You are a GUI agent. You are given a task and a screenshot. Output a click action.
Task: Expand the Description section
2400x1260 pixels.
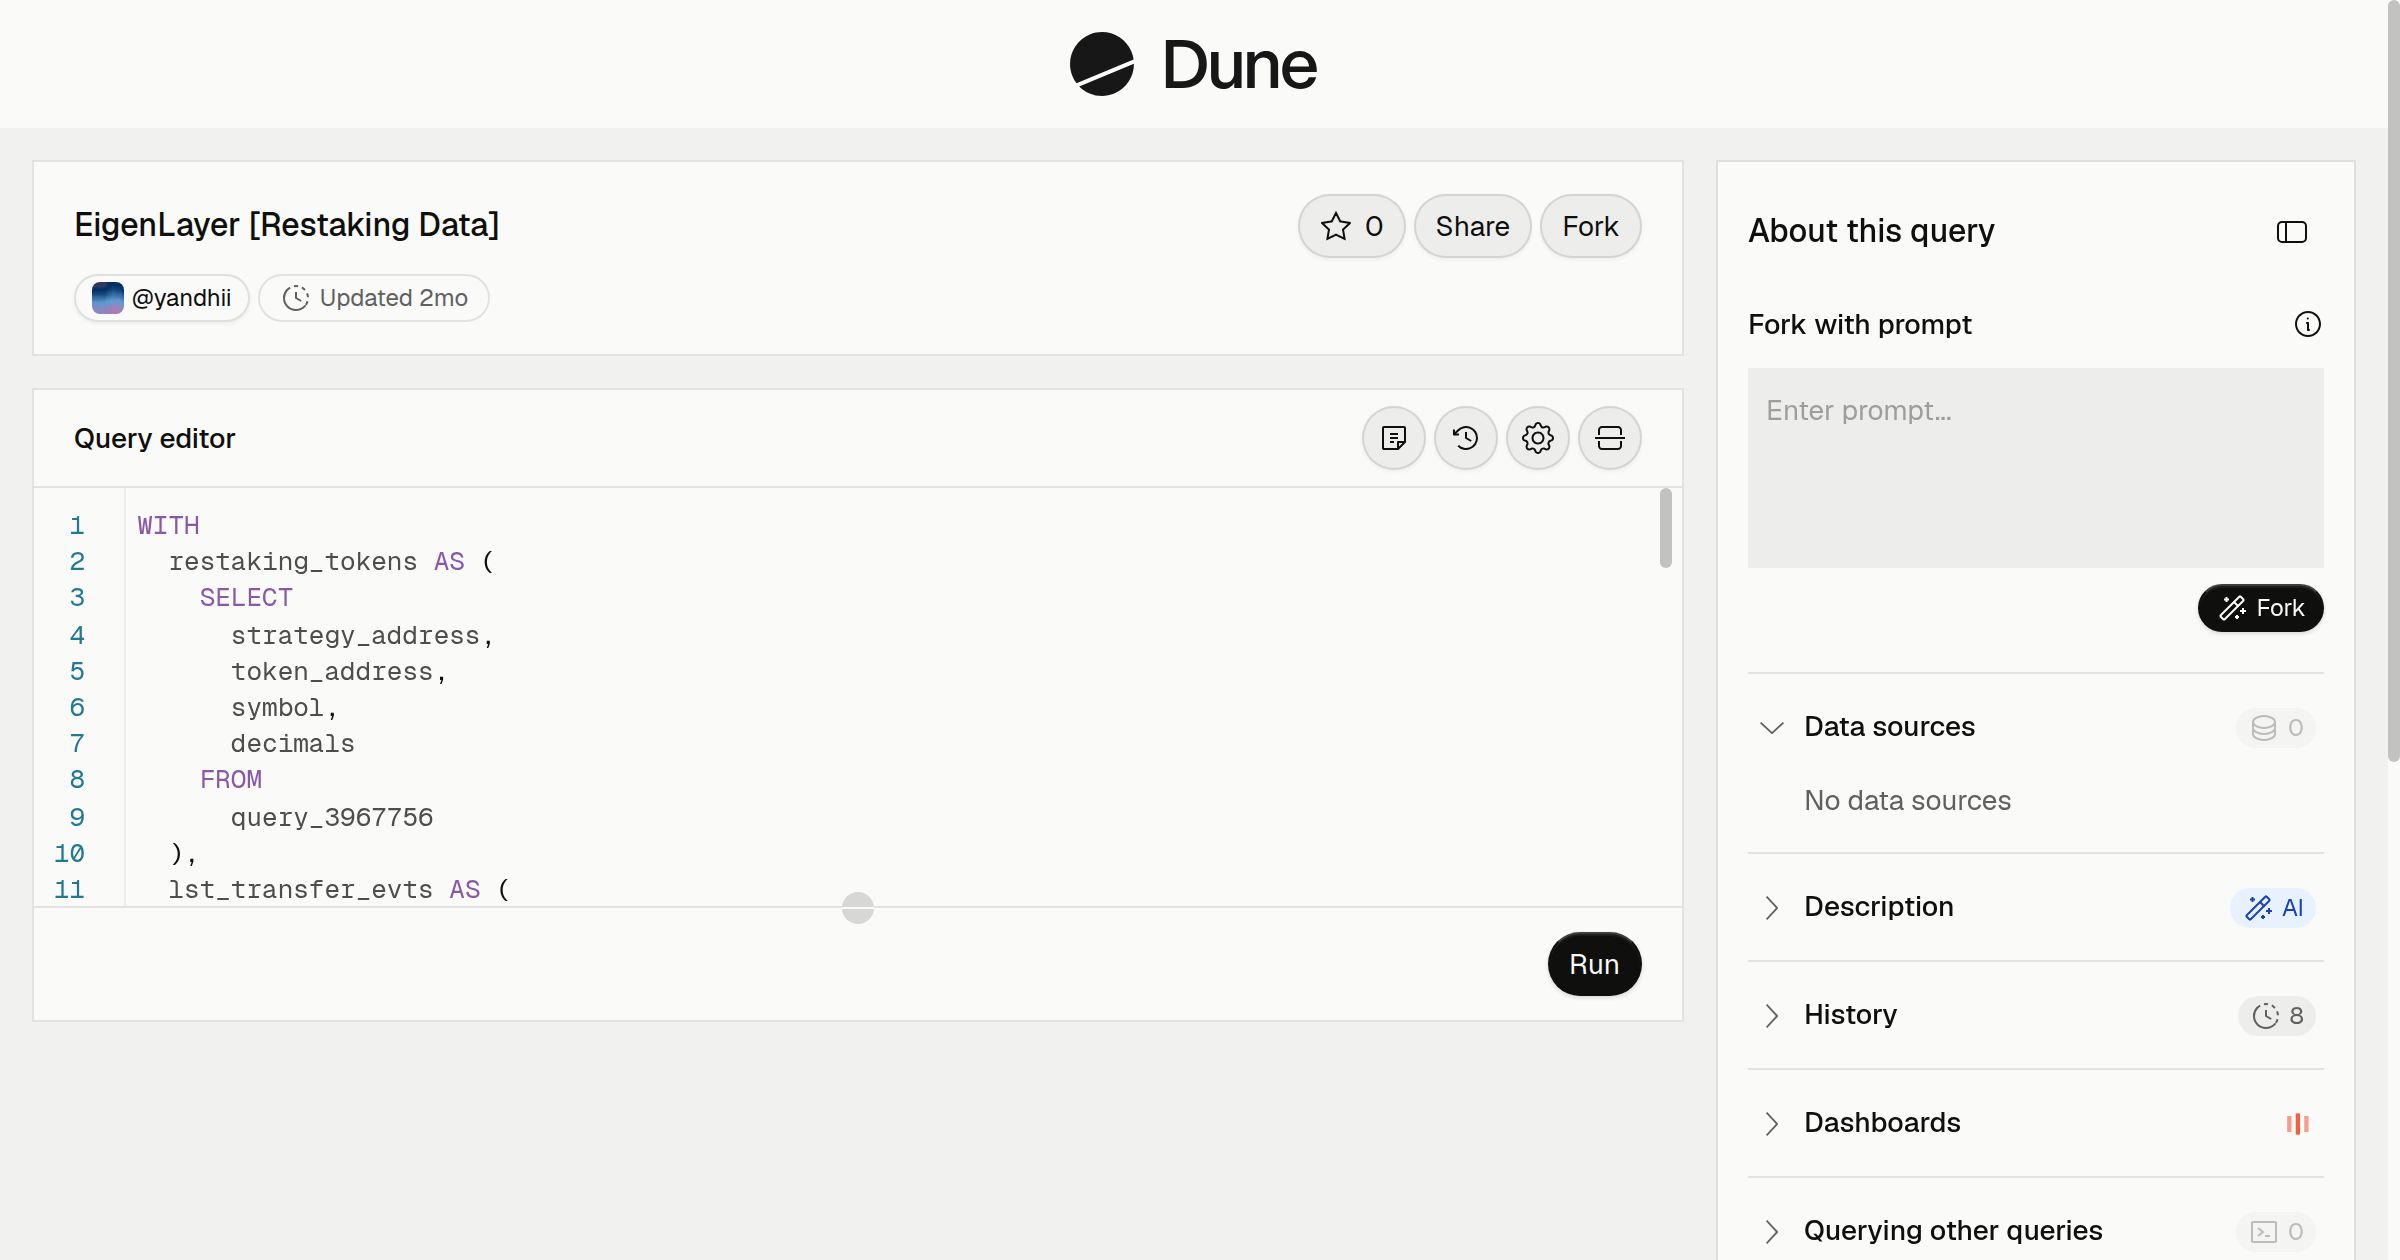coord(1771,907)
